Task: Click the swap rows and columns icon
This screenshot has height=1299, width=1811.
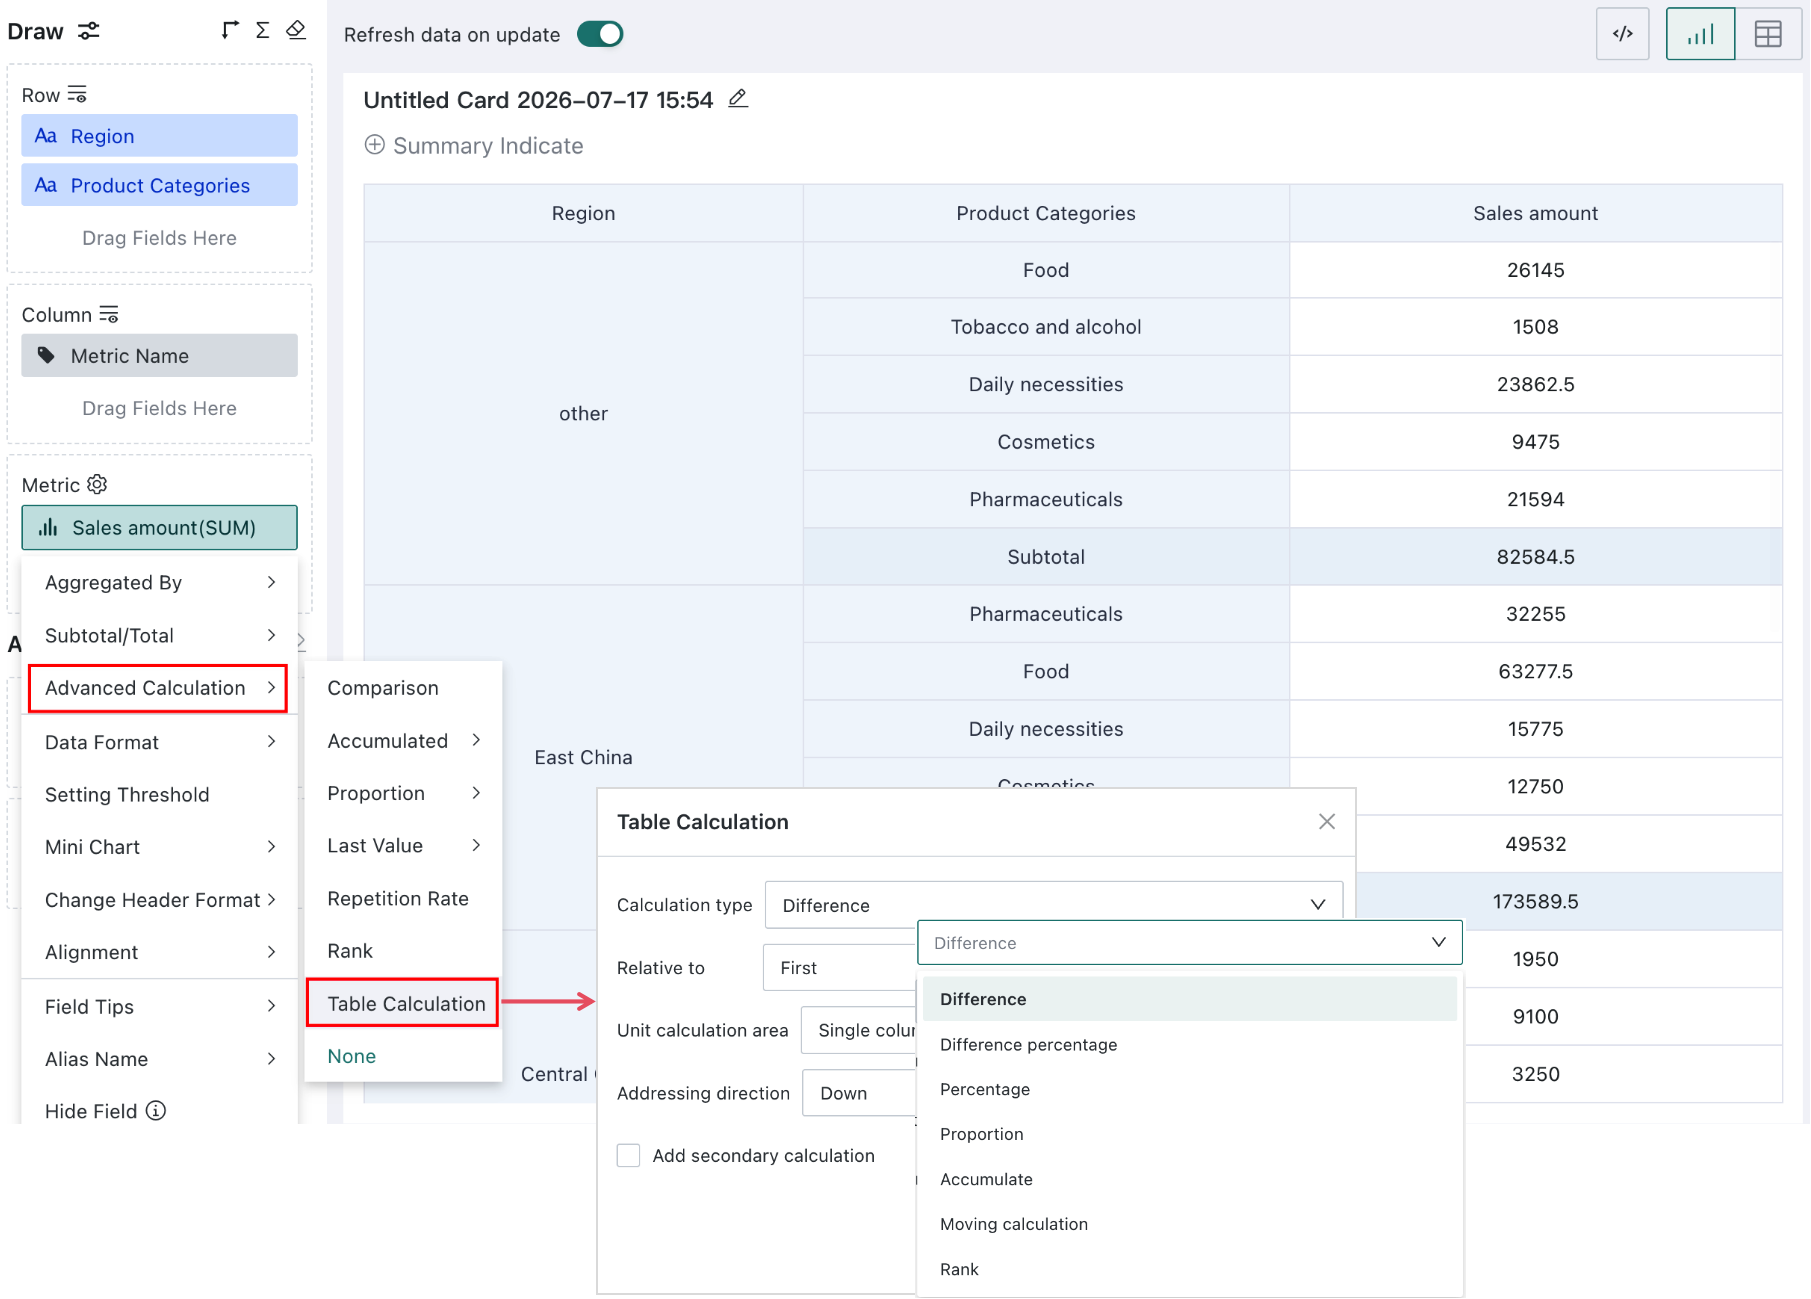Action: (230, 30)
